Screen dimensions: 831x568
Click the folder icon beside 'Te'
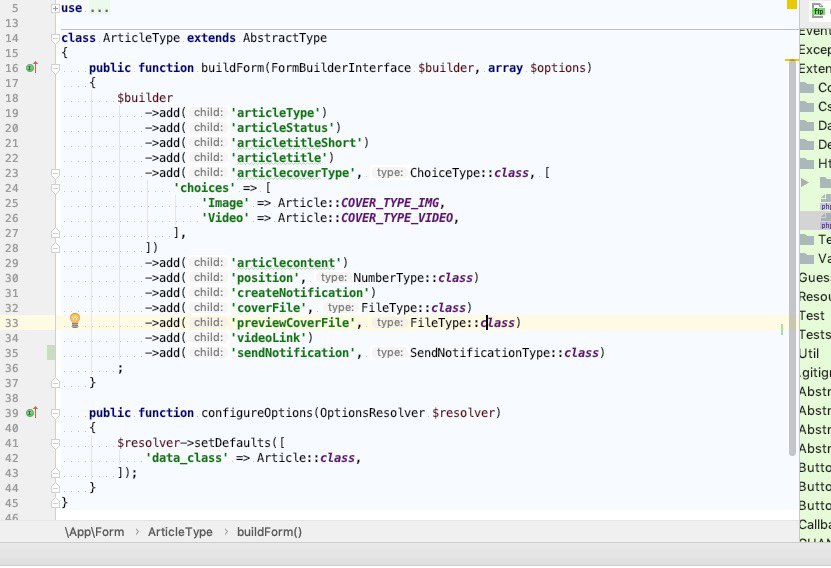807,239
